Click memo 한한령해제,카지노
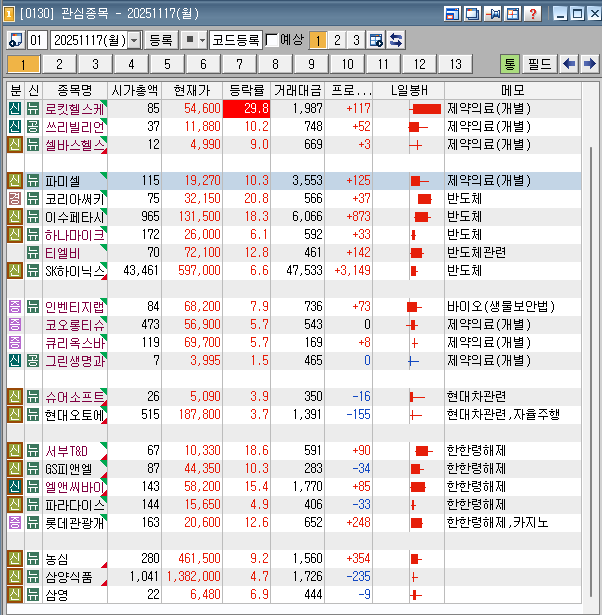This screenshot has width=602, height=615. coord(497,523)
